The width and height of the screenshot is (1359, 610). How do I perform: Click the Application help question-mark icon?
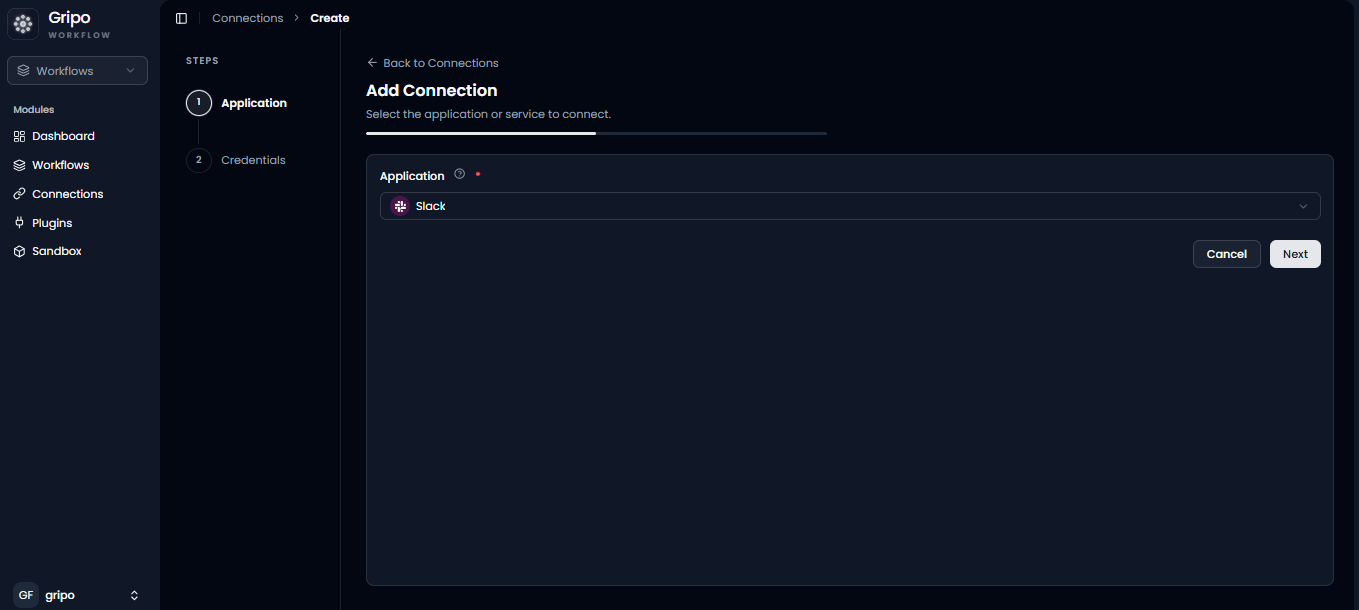click(x=460, y=174)
